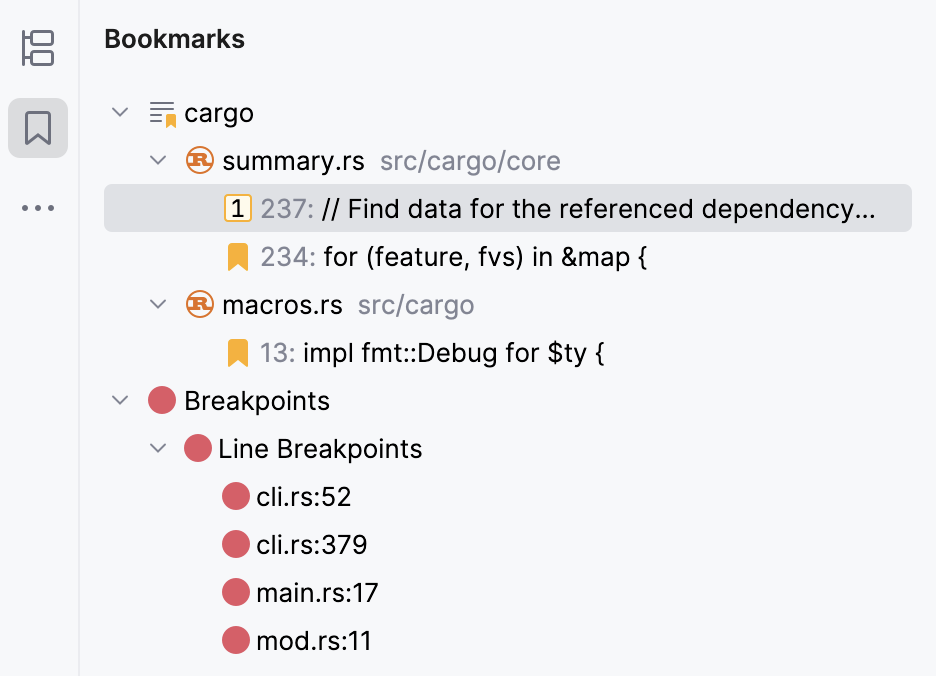Screen dimensions: 936x676
Task: Click the More options ellipsis icon in sidebar
Action: click(x=37, y=207)
